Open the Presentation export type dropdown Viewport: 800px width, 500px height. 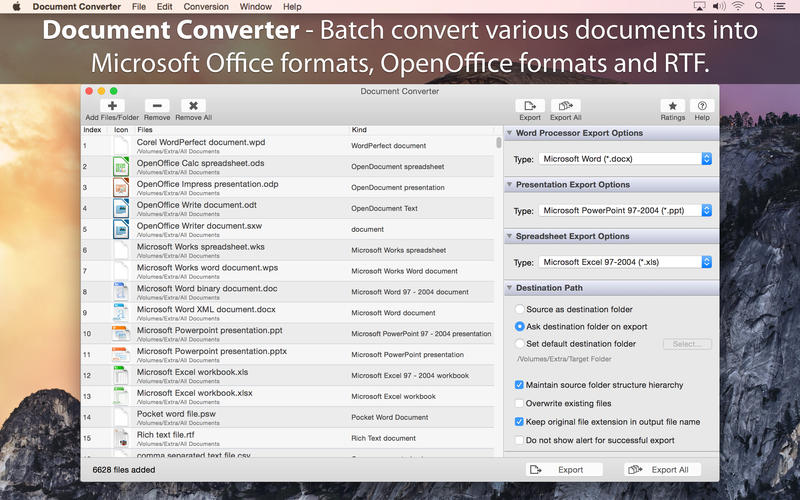pos(625,211)
